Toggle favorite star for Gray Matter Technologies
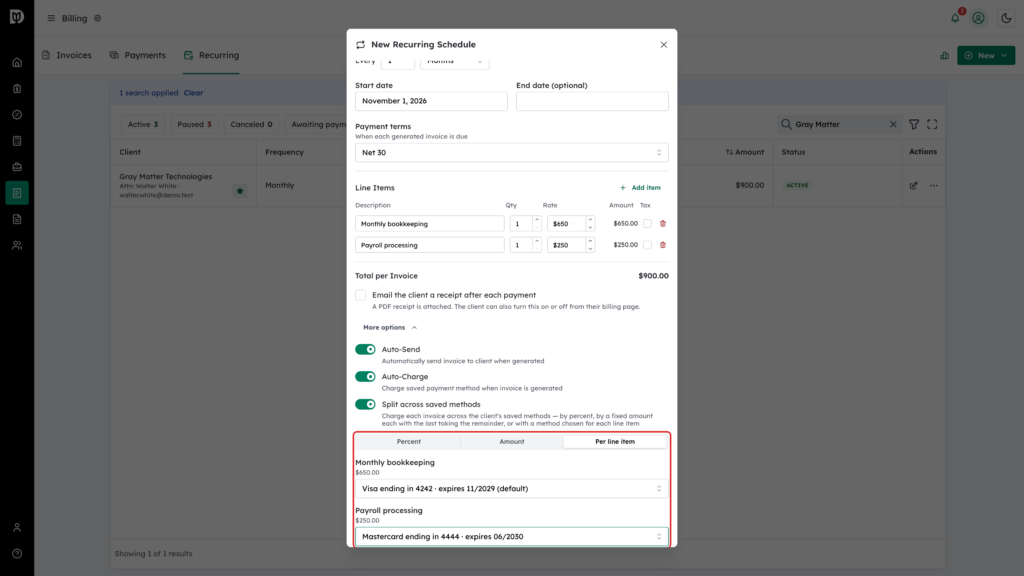1024x576 pixels. coord(240,191)
